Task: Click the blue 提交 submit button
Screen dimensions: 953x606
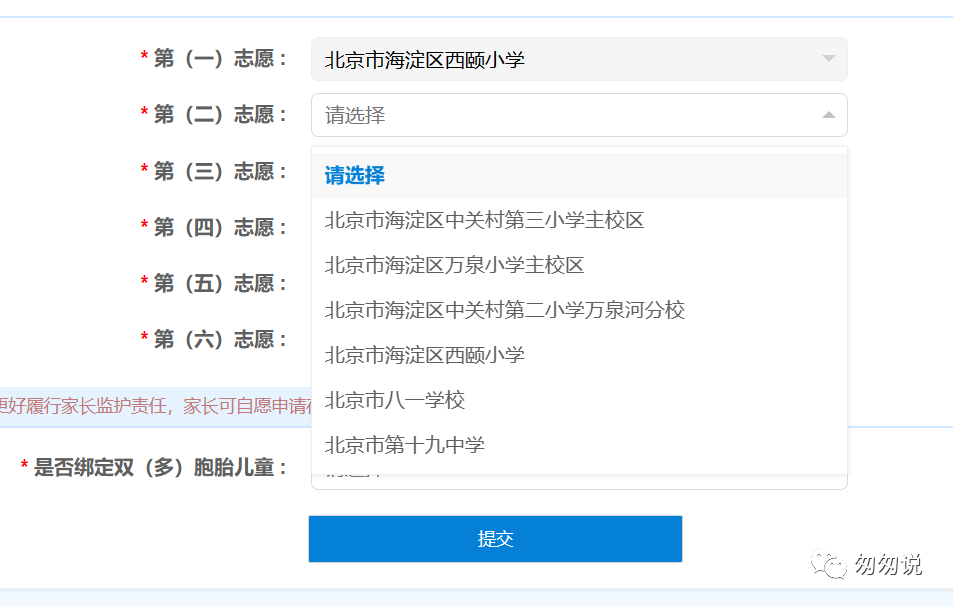Action: pos(495,539)
